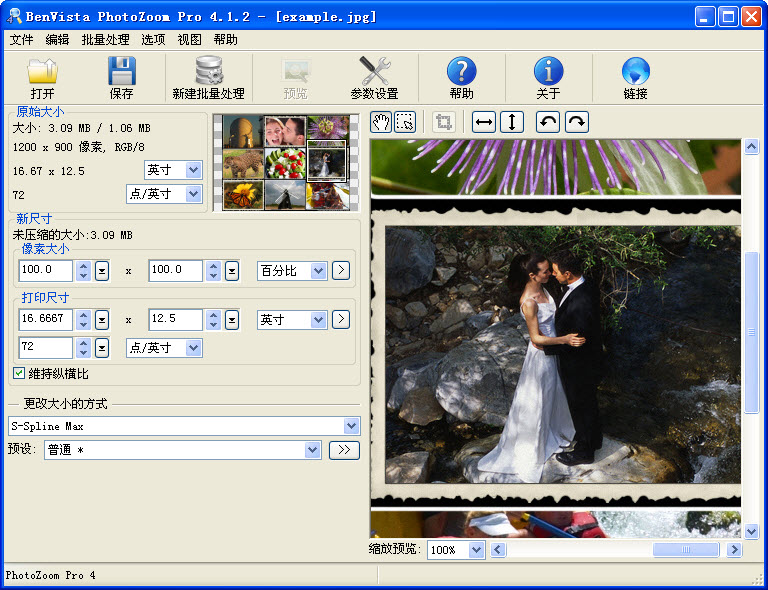Image resolution: width=768 pixels, height=590 pixels.
Task: Toggle the 維持纵横比 aspect ratio checkbox
Action: click(19, 373)
